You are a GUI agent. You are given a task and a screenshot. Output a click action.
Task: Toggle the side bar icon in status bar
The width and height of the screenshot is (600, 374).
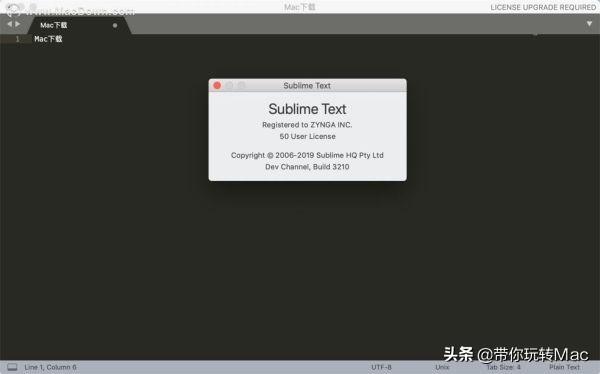pos(12,367)
